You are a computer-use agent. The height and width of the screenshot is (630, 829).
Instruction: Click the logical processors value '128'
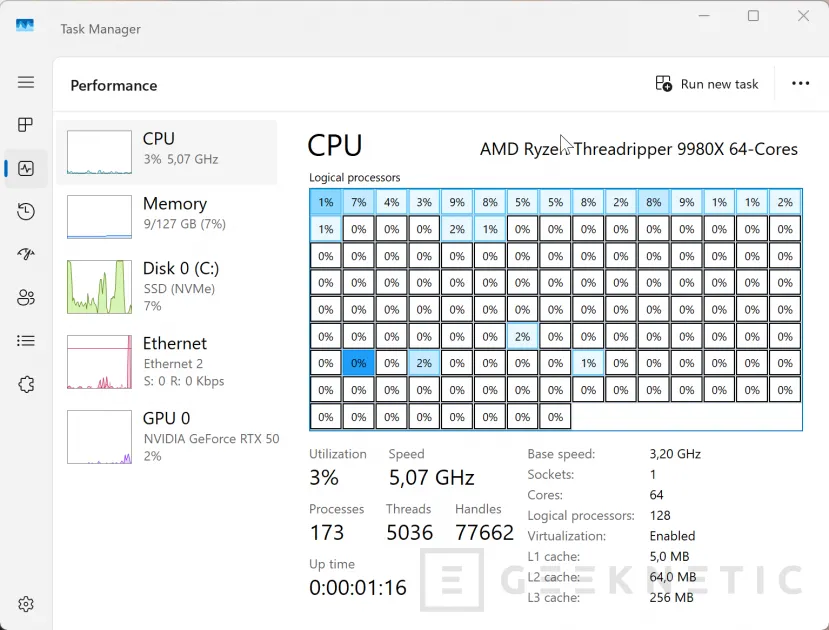coord(660,515)
